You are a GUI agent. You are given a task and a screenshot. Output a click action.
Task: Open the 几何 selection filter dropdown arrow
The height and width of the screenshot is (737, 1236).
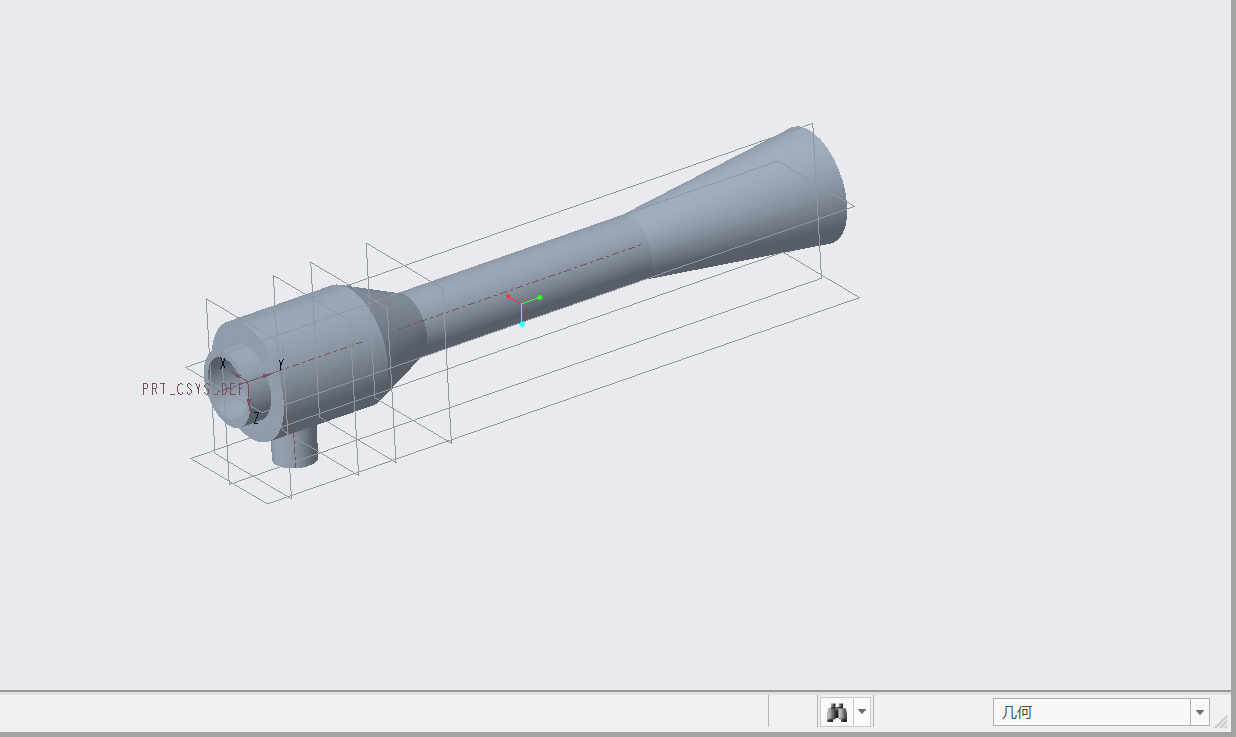pos(1200,712)
